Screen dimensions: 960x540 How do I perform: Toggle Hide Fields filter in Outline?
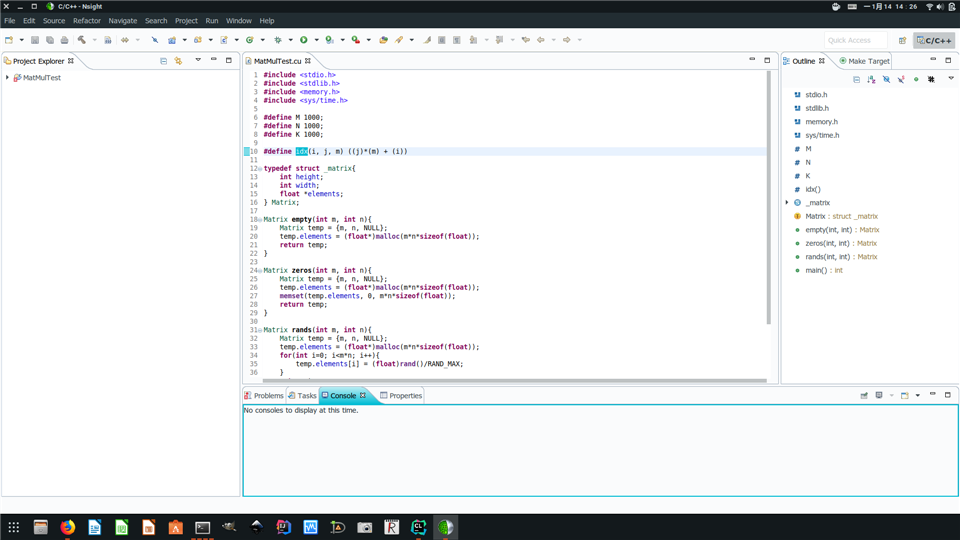click(x=886, y=79)
